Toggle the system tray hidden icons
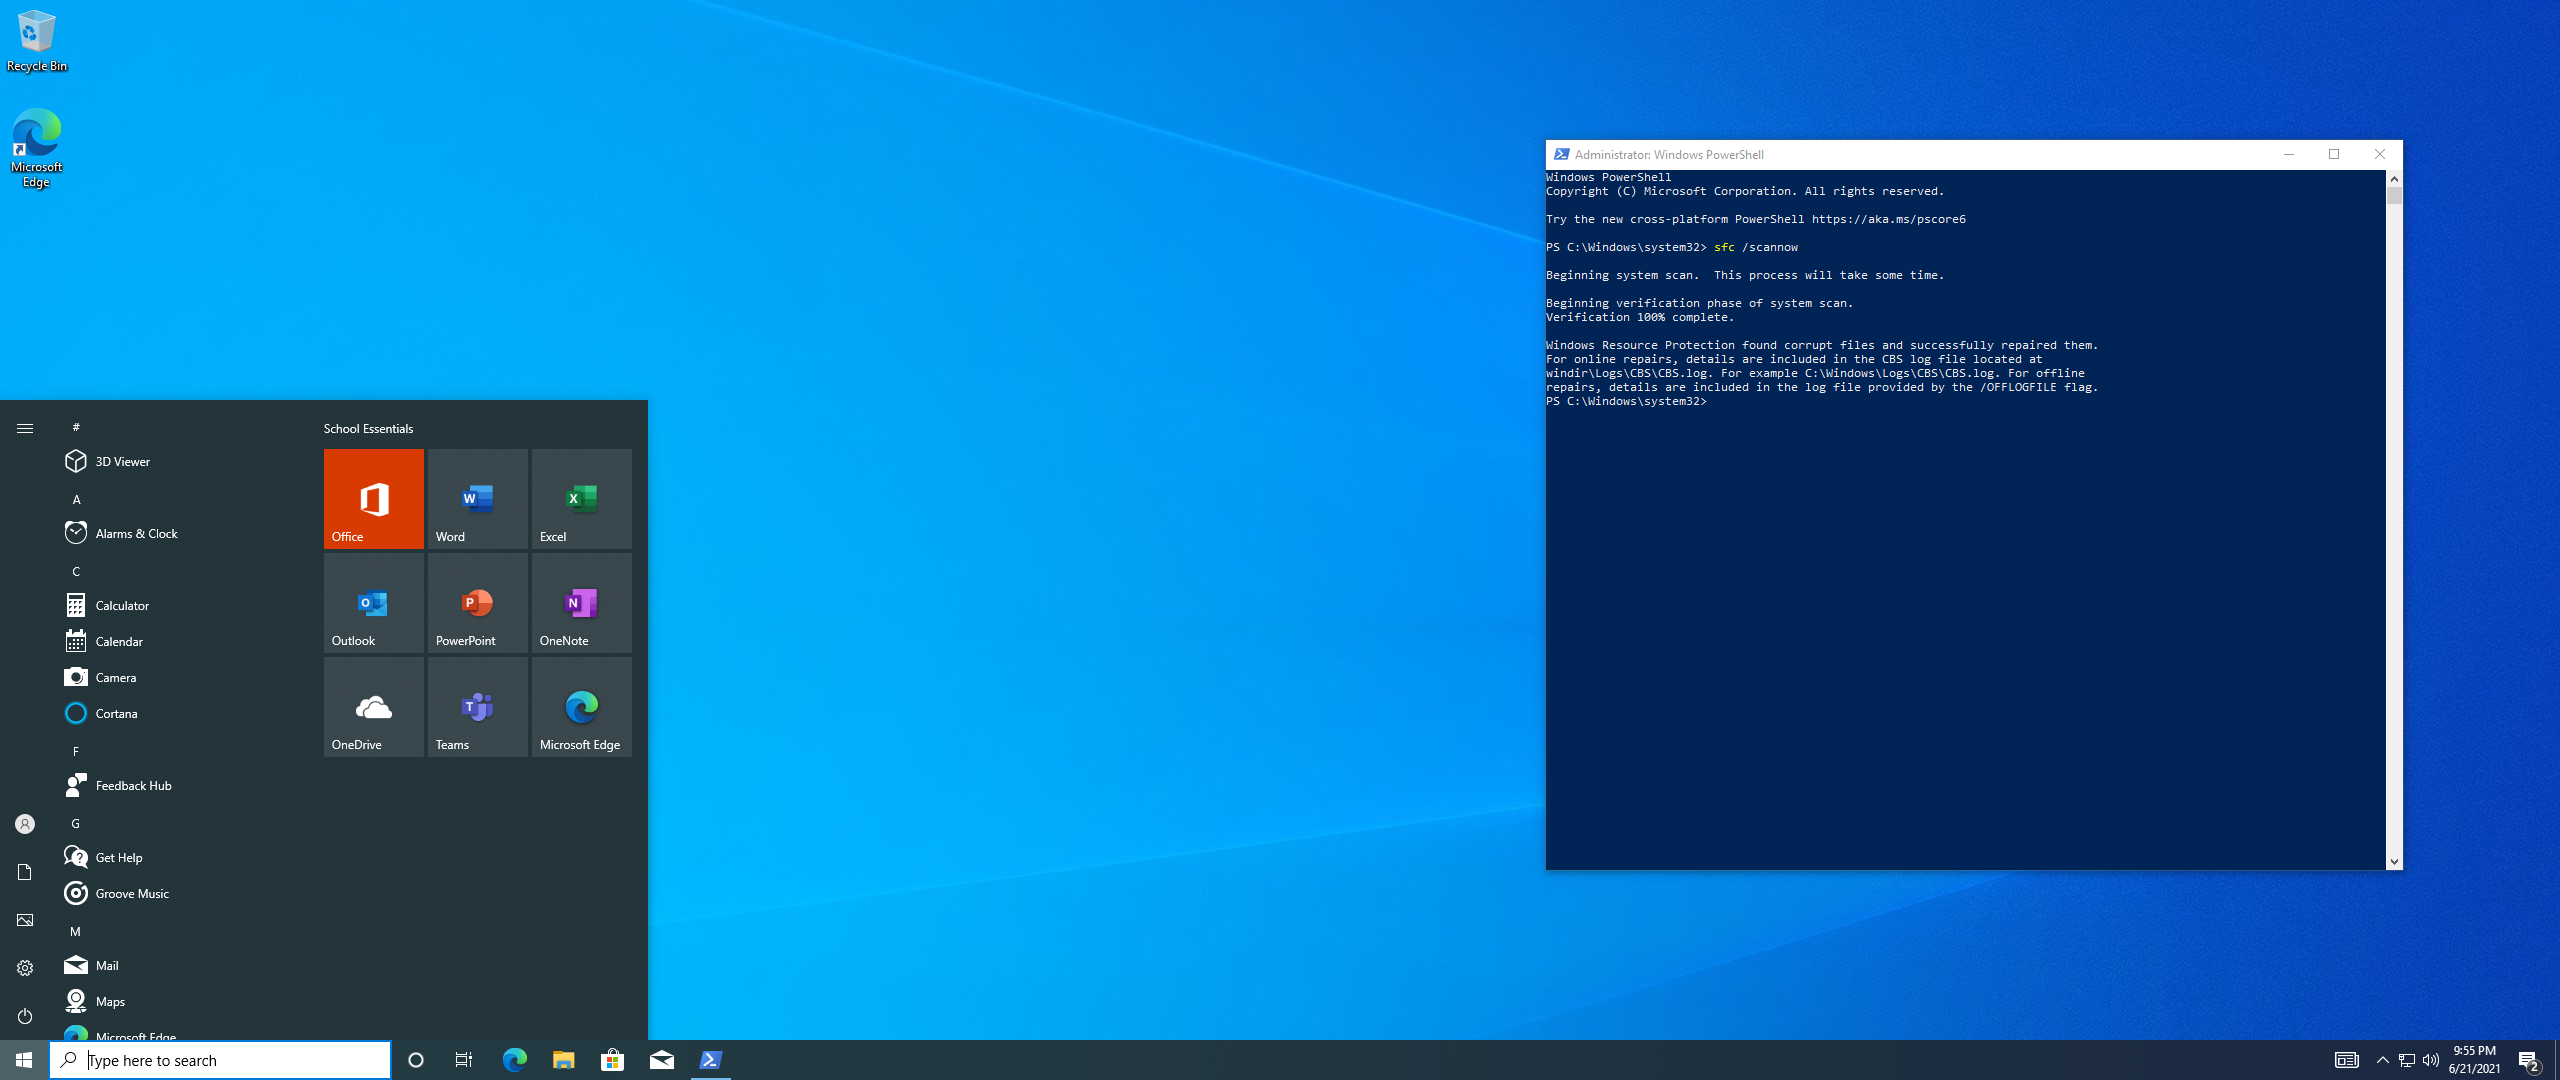The width and height of the screenshot is (2560, 1080). pos(2382,1059)
